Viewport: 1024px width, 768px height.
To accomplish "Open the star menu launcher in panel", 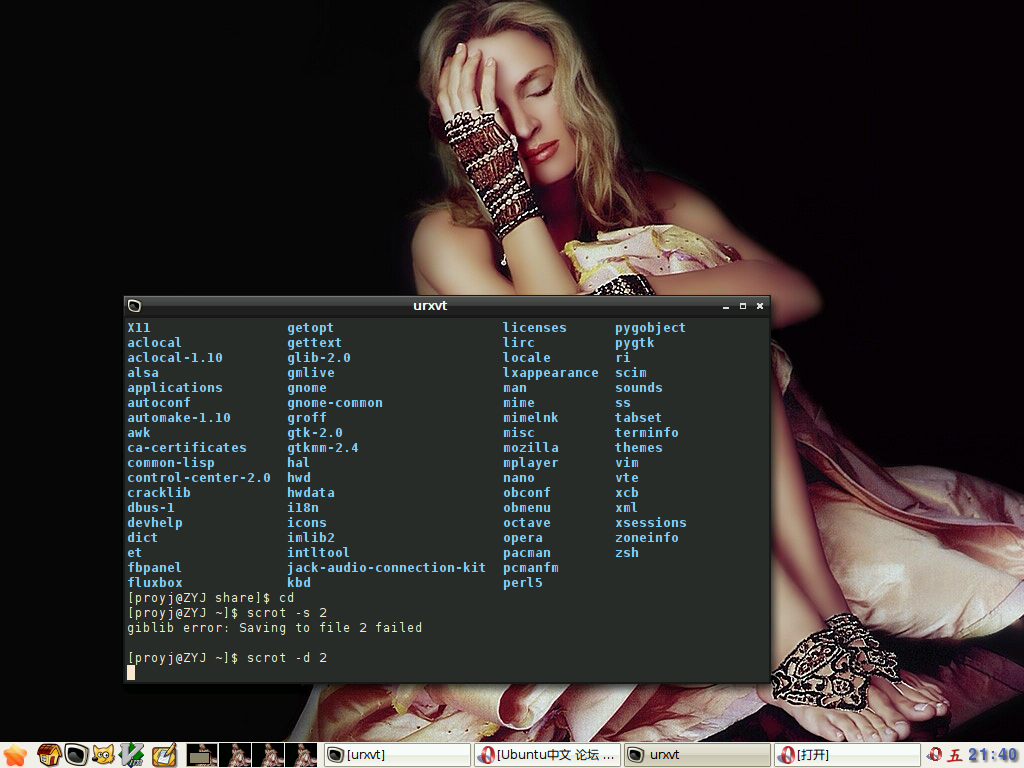I will click(14, 755).
